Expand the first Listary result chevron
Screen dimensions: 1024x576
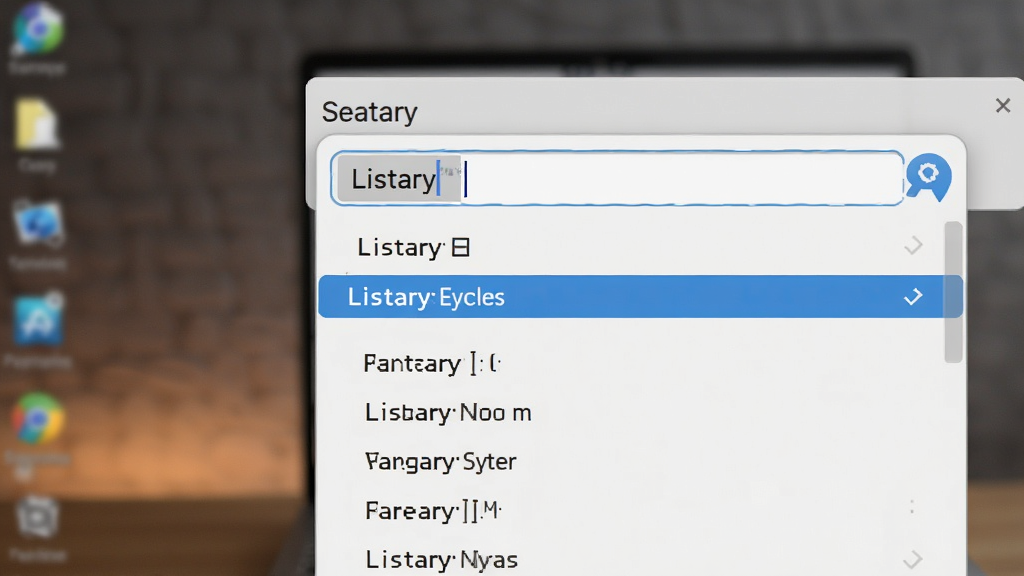pyautogui.click(x=914, y=246)
